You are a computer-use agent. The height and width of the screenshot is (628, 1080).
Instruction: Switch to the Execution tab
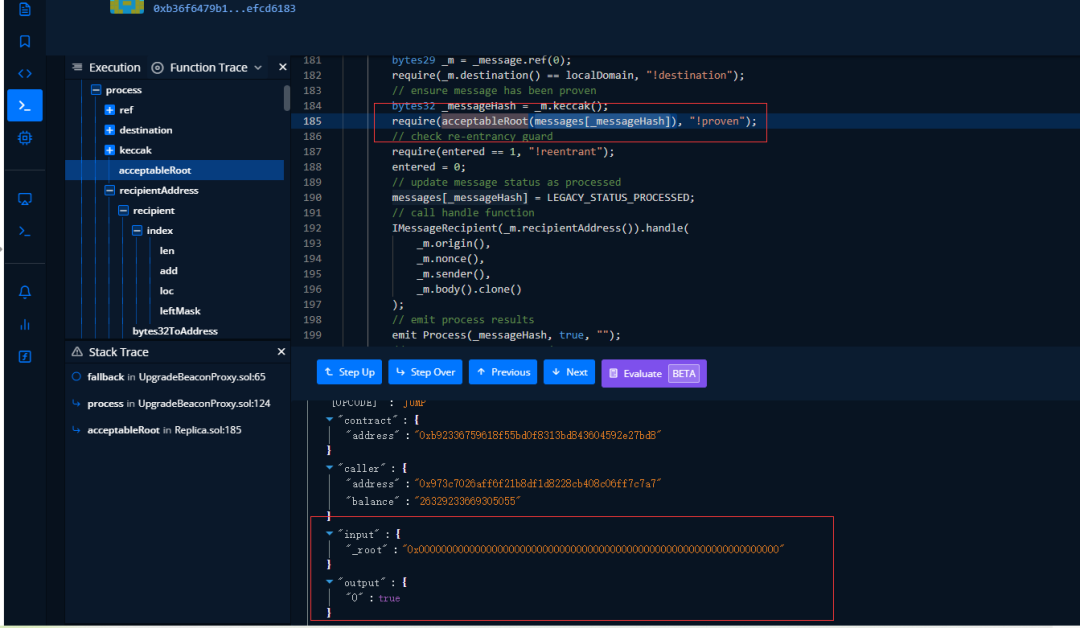[107, 67]
